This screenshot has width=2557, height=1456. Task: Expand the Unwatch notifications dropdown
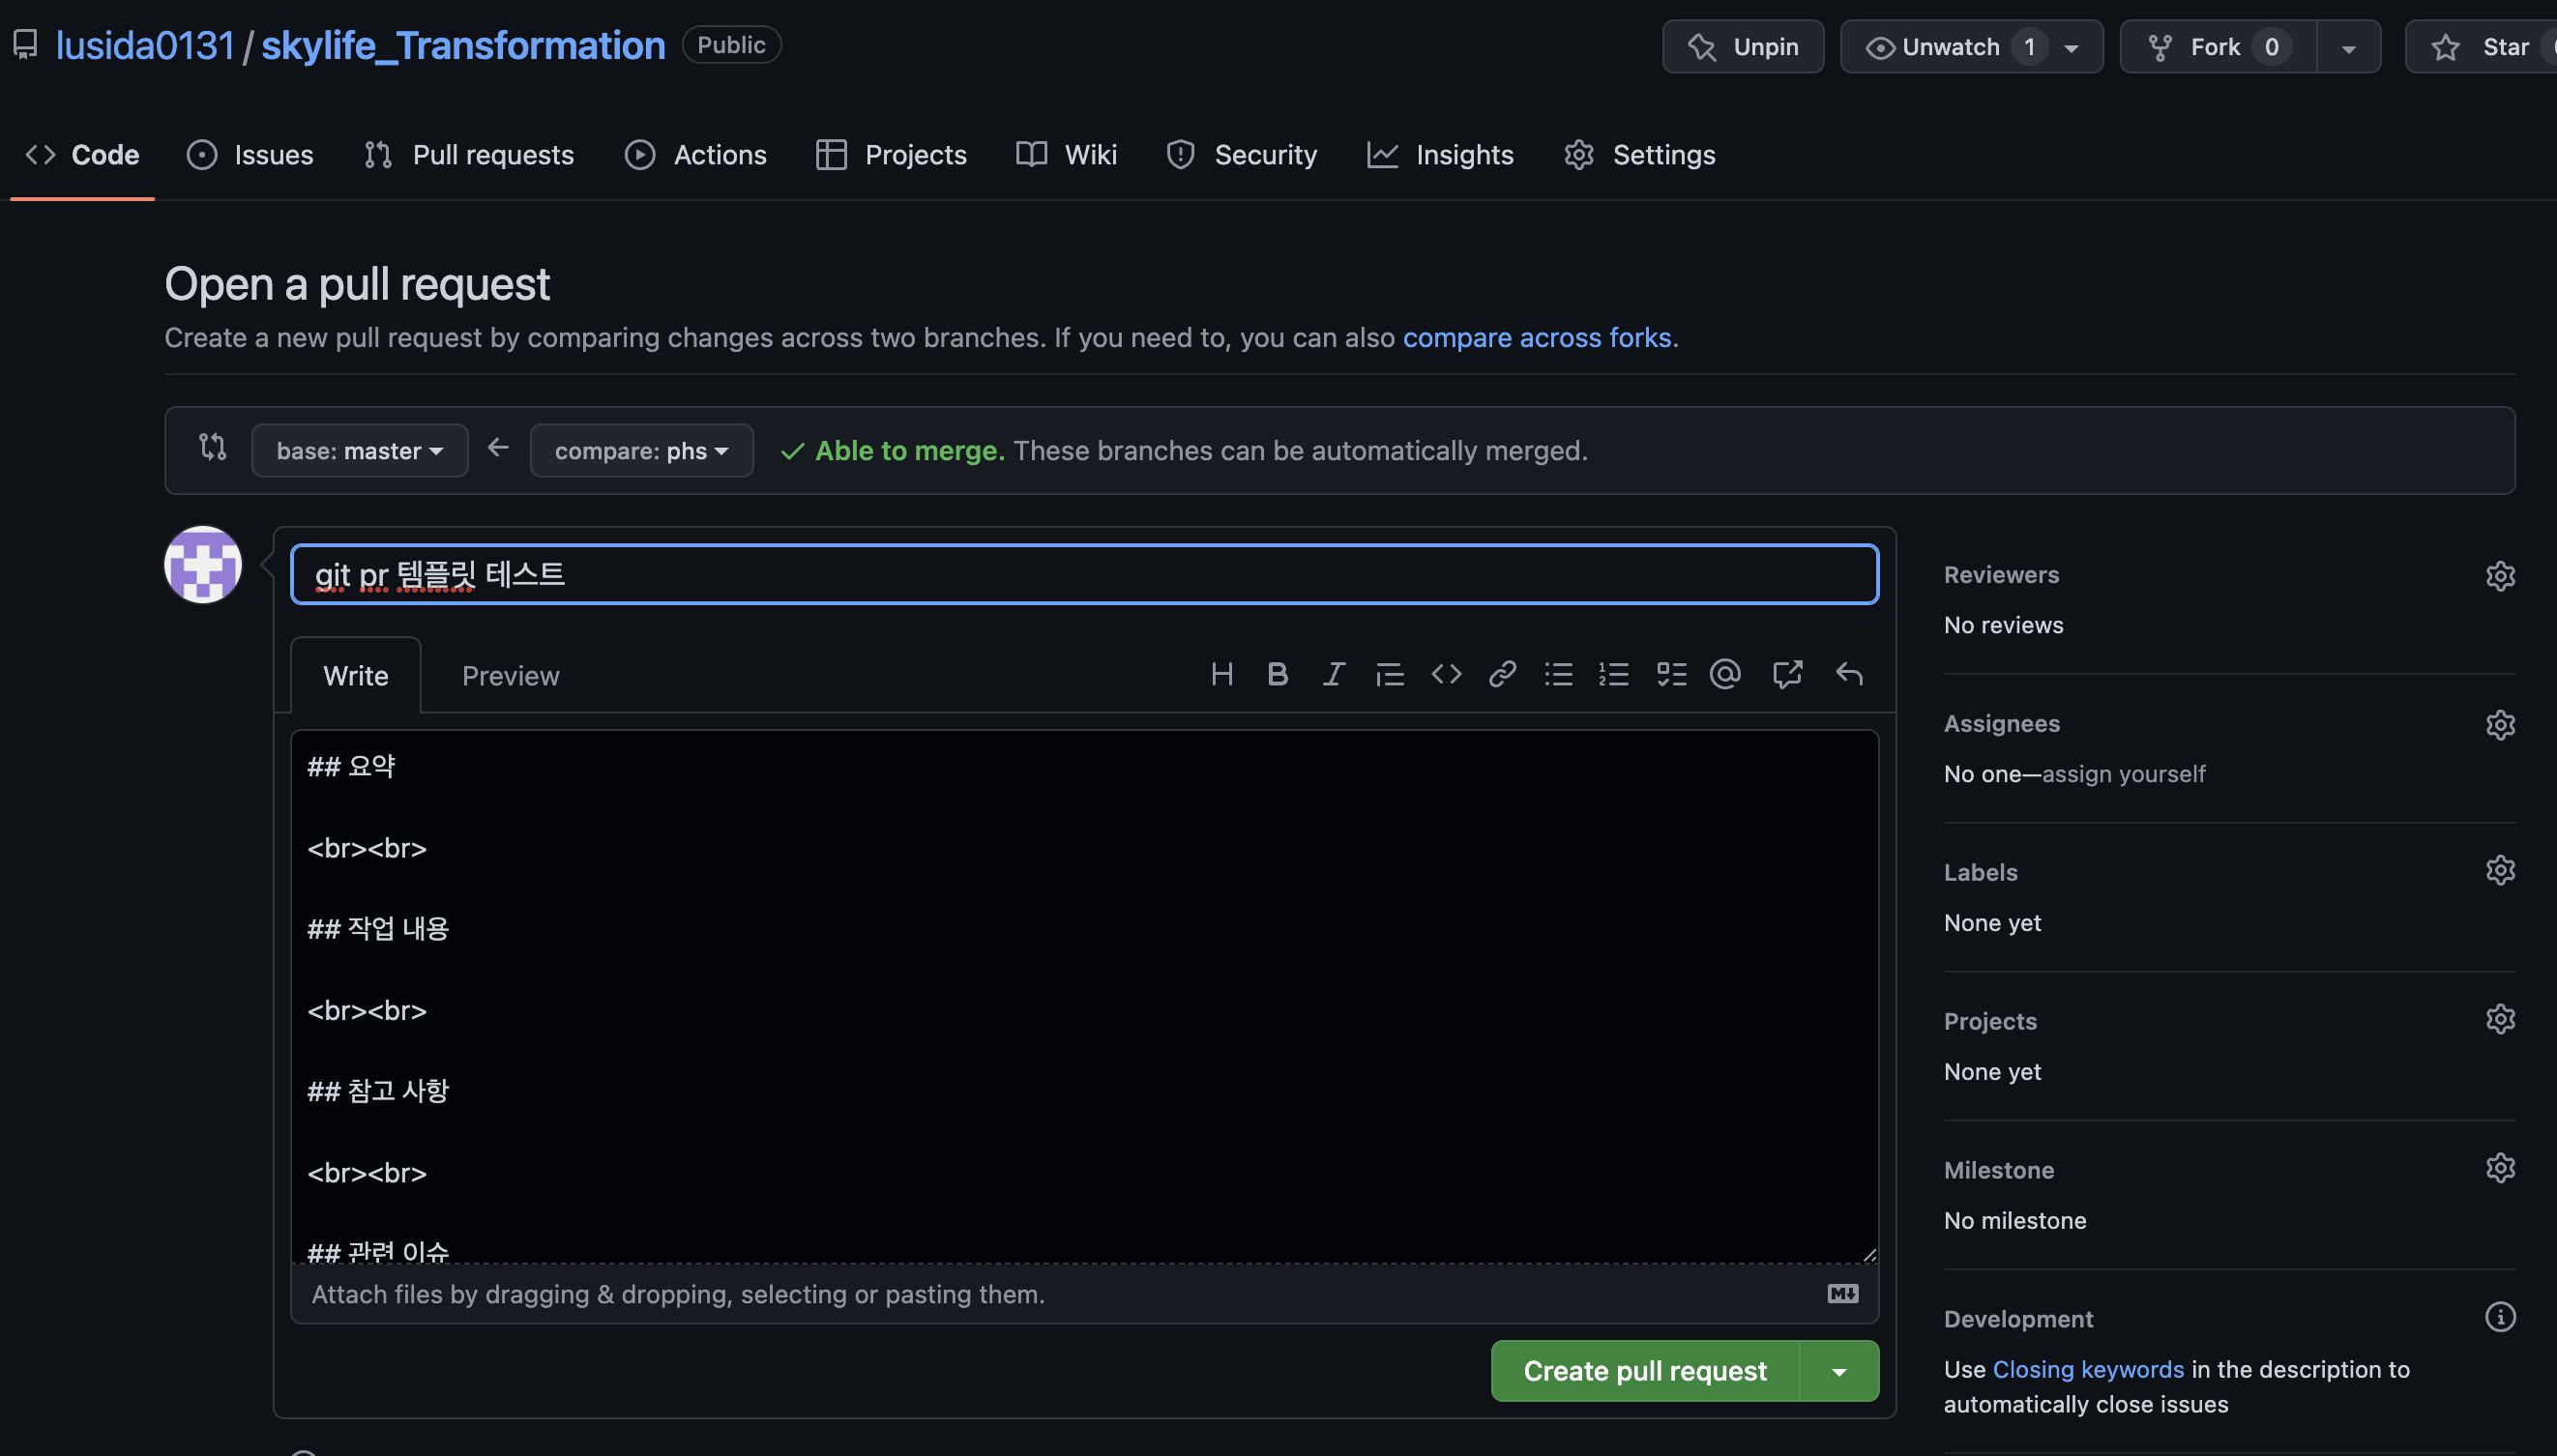pyautogui.click(x=2071, y=48)
